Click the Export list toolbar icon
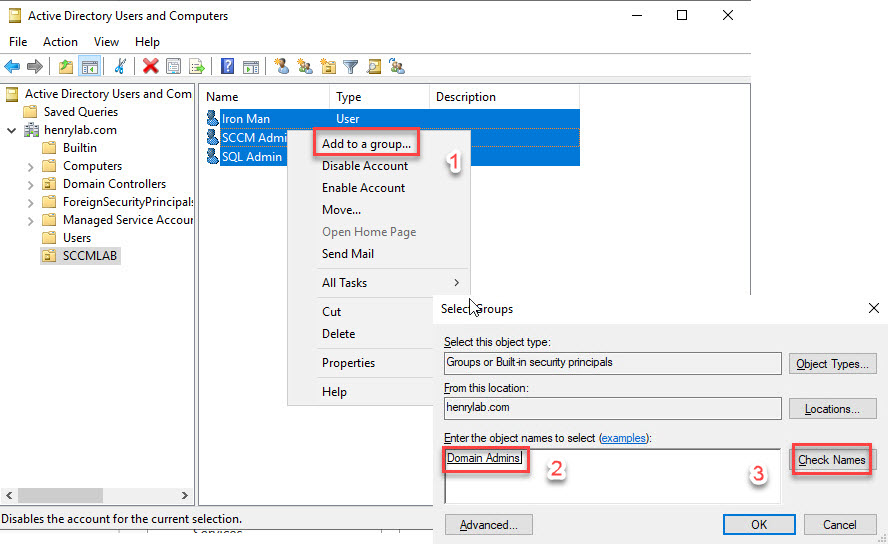888x544 pixels. click(x=197, y=67)
